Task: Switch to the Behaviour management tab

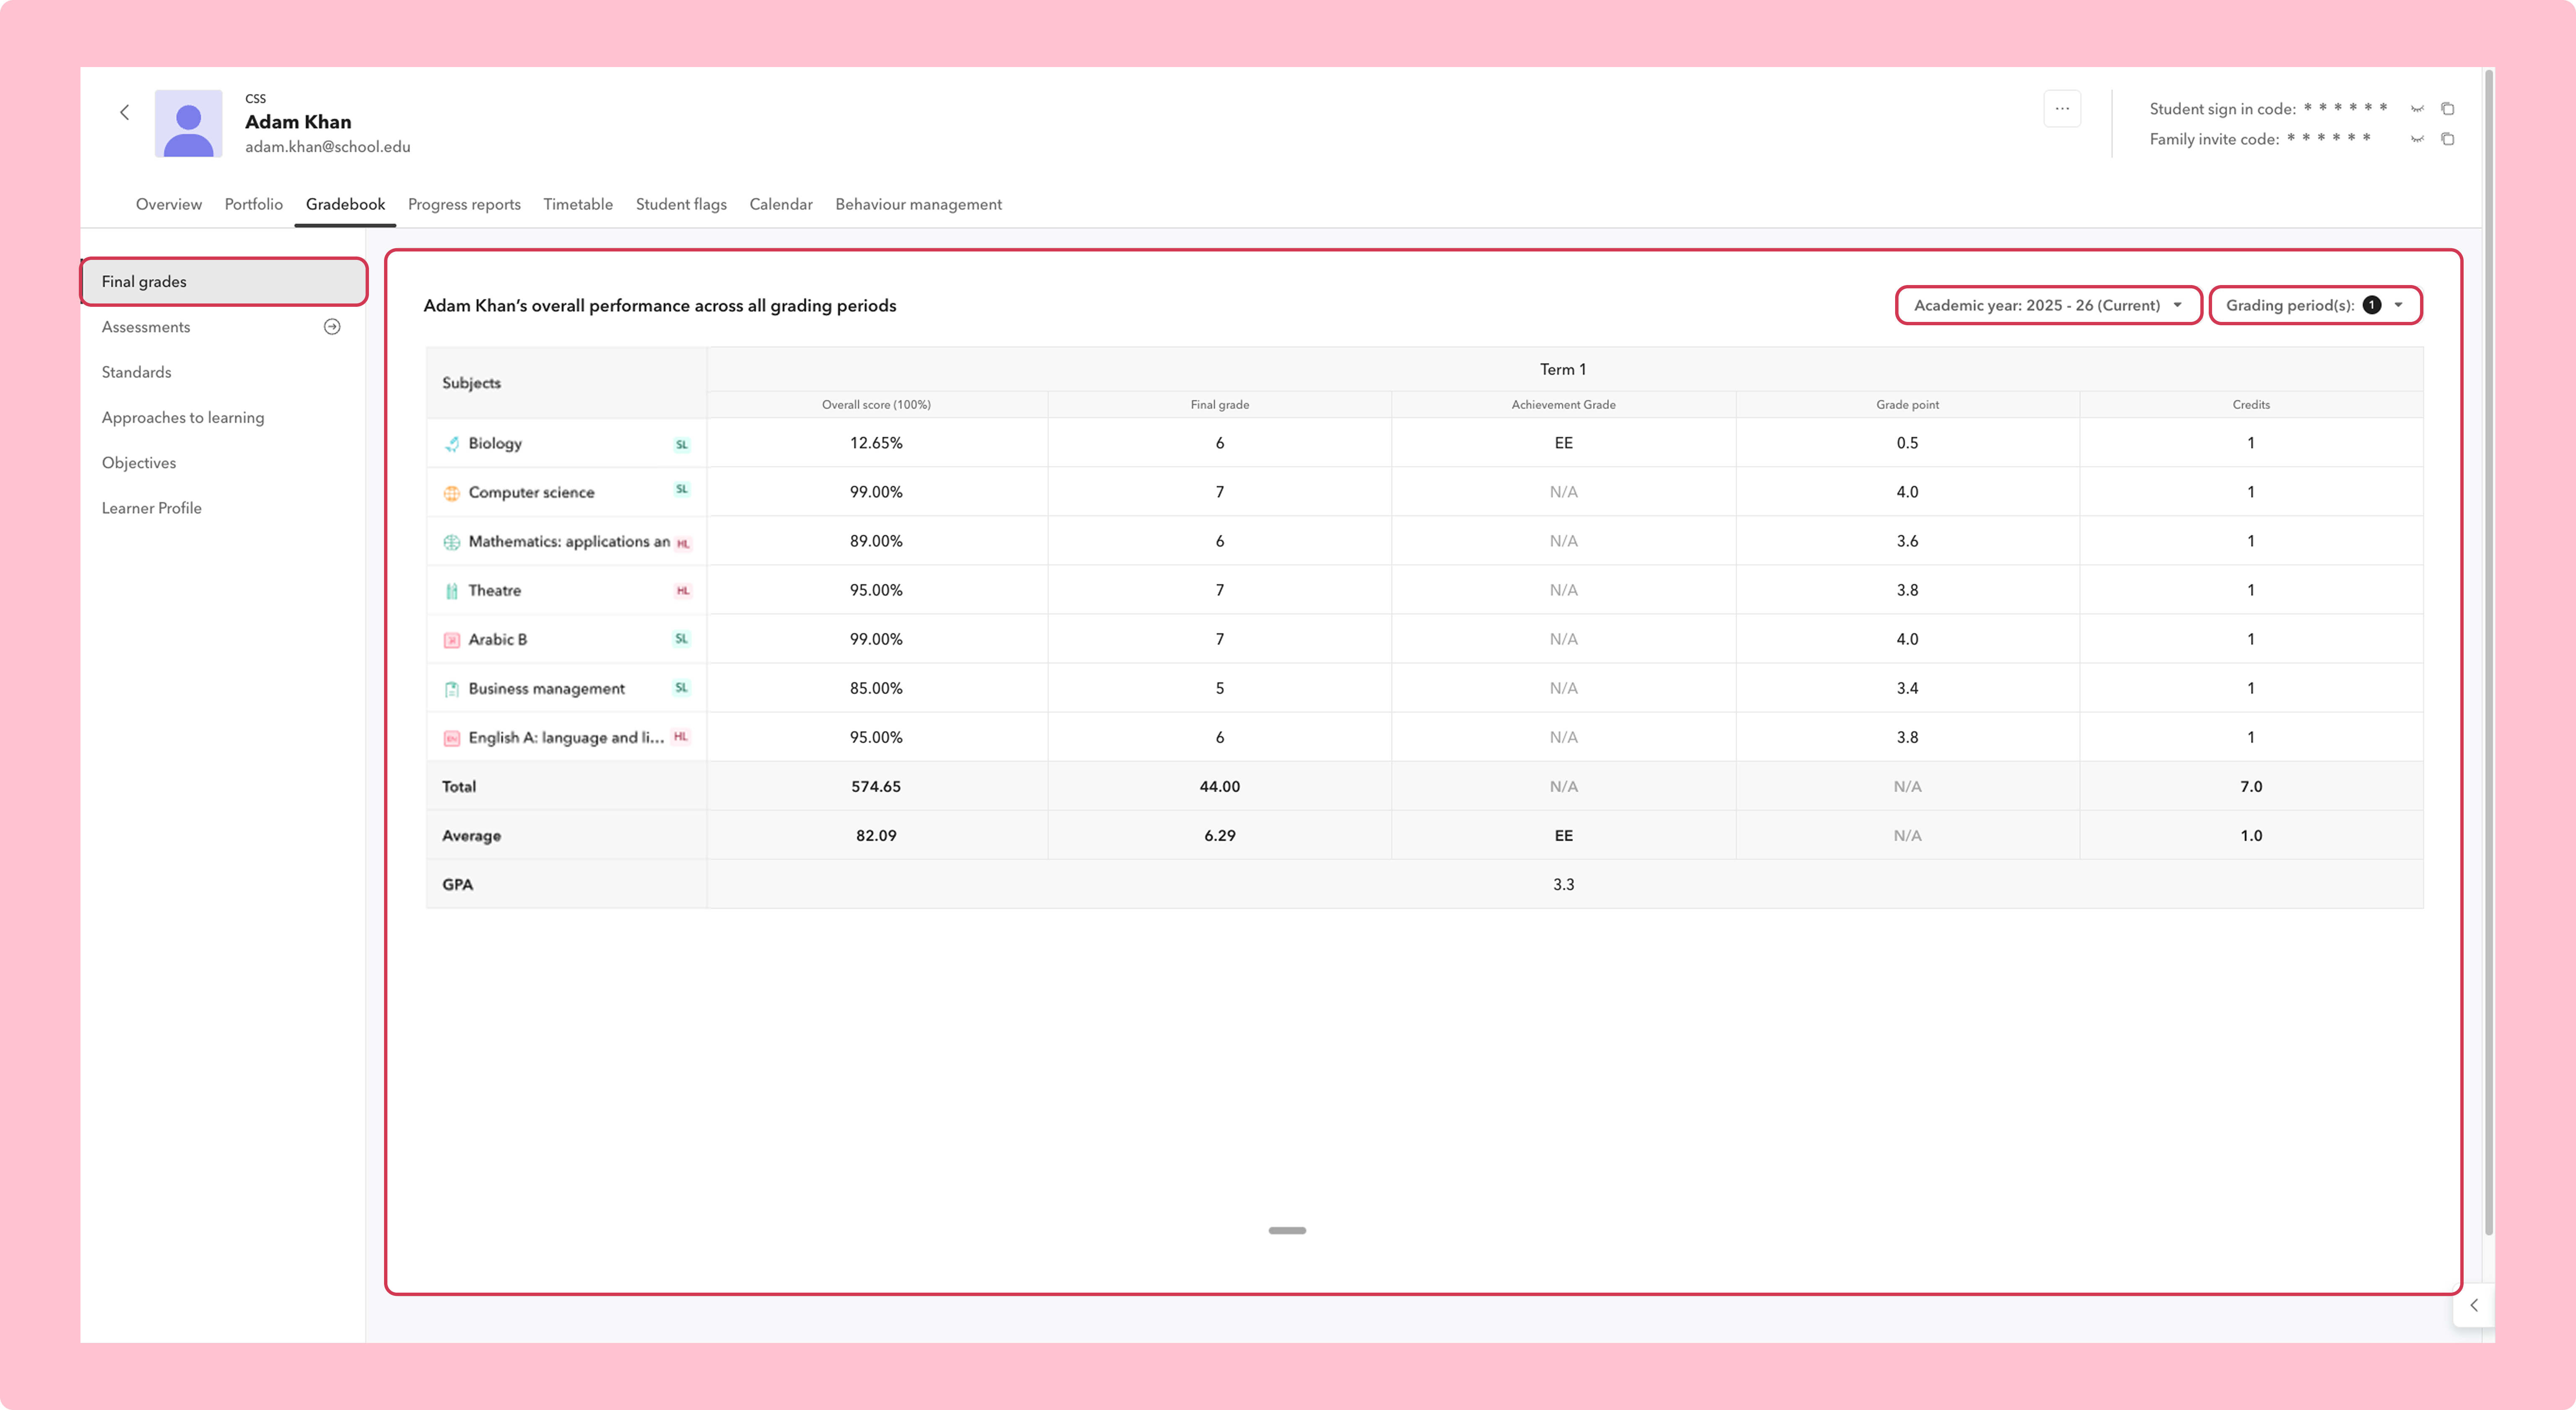Action: 918,204
